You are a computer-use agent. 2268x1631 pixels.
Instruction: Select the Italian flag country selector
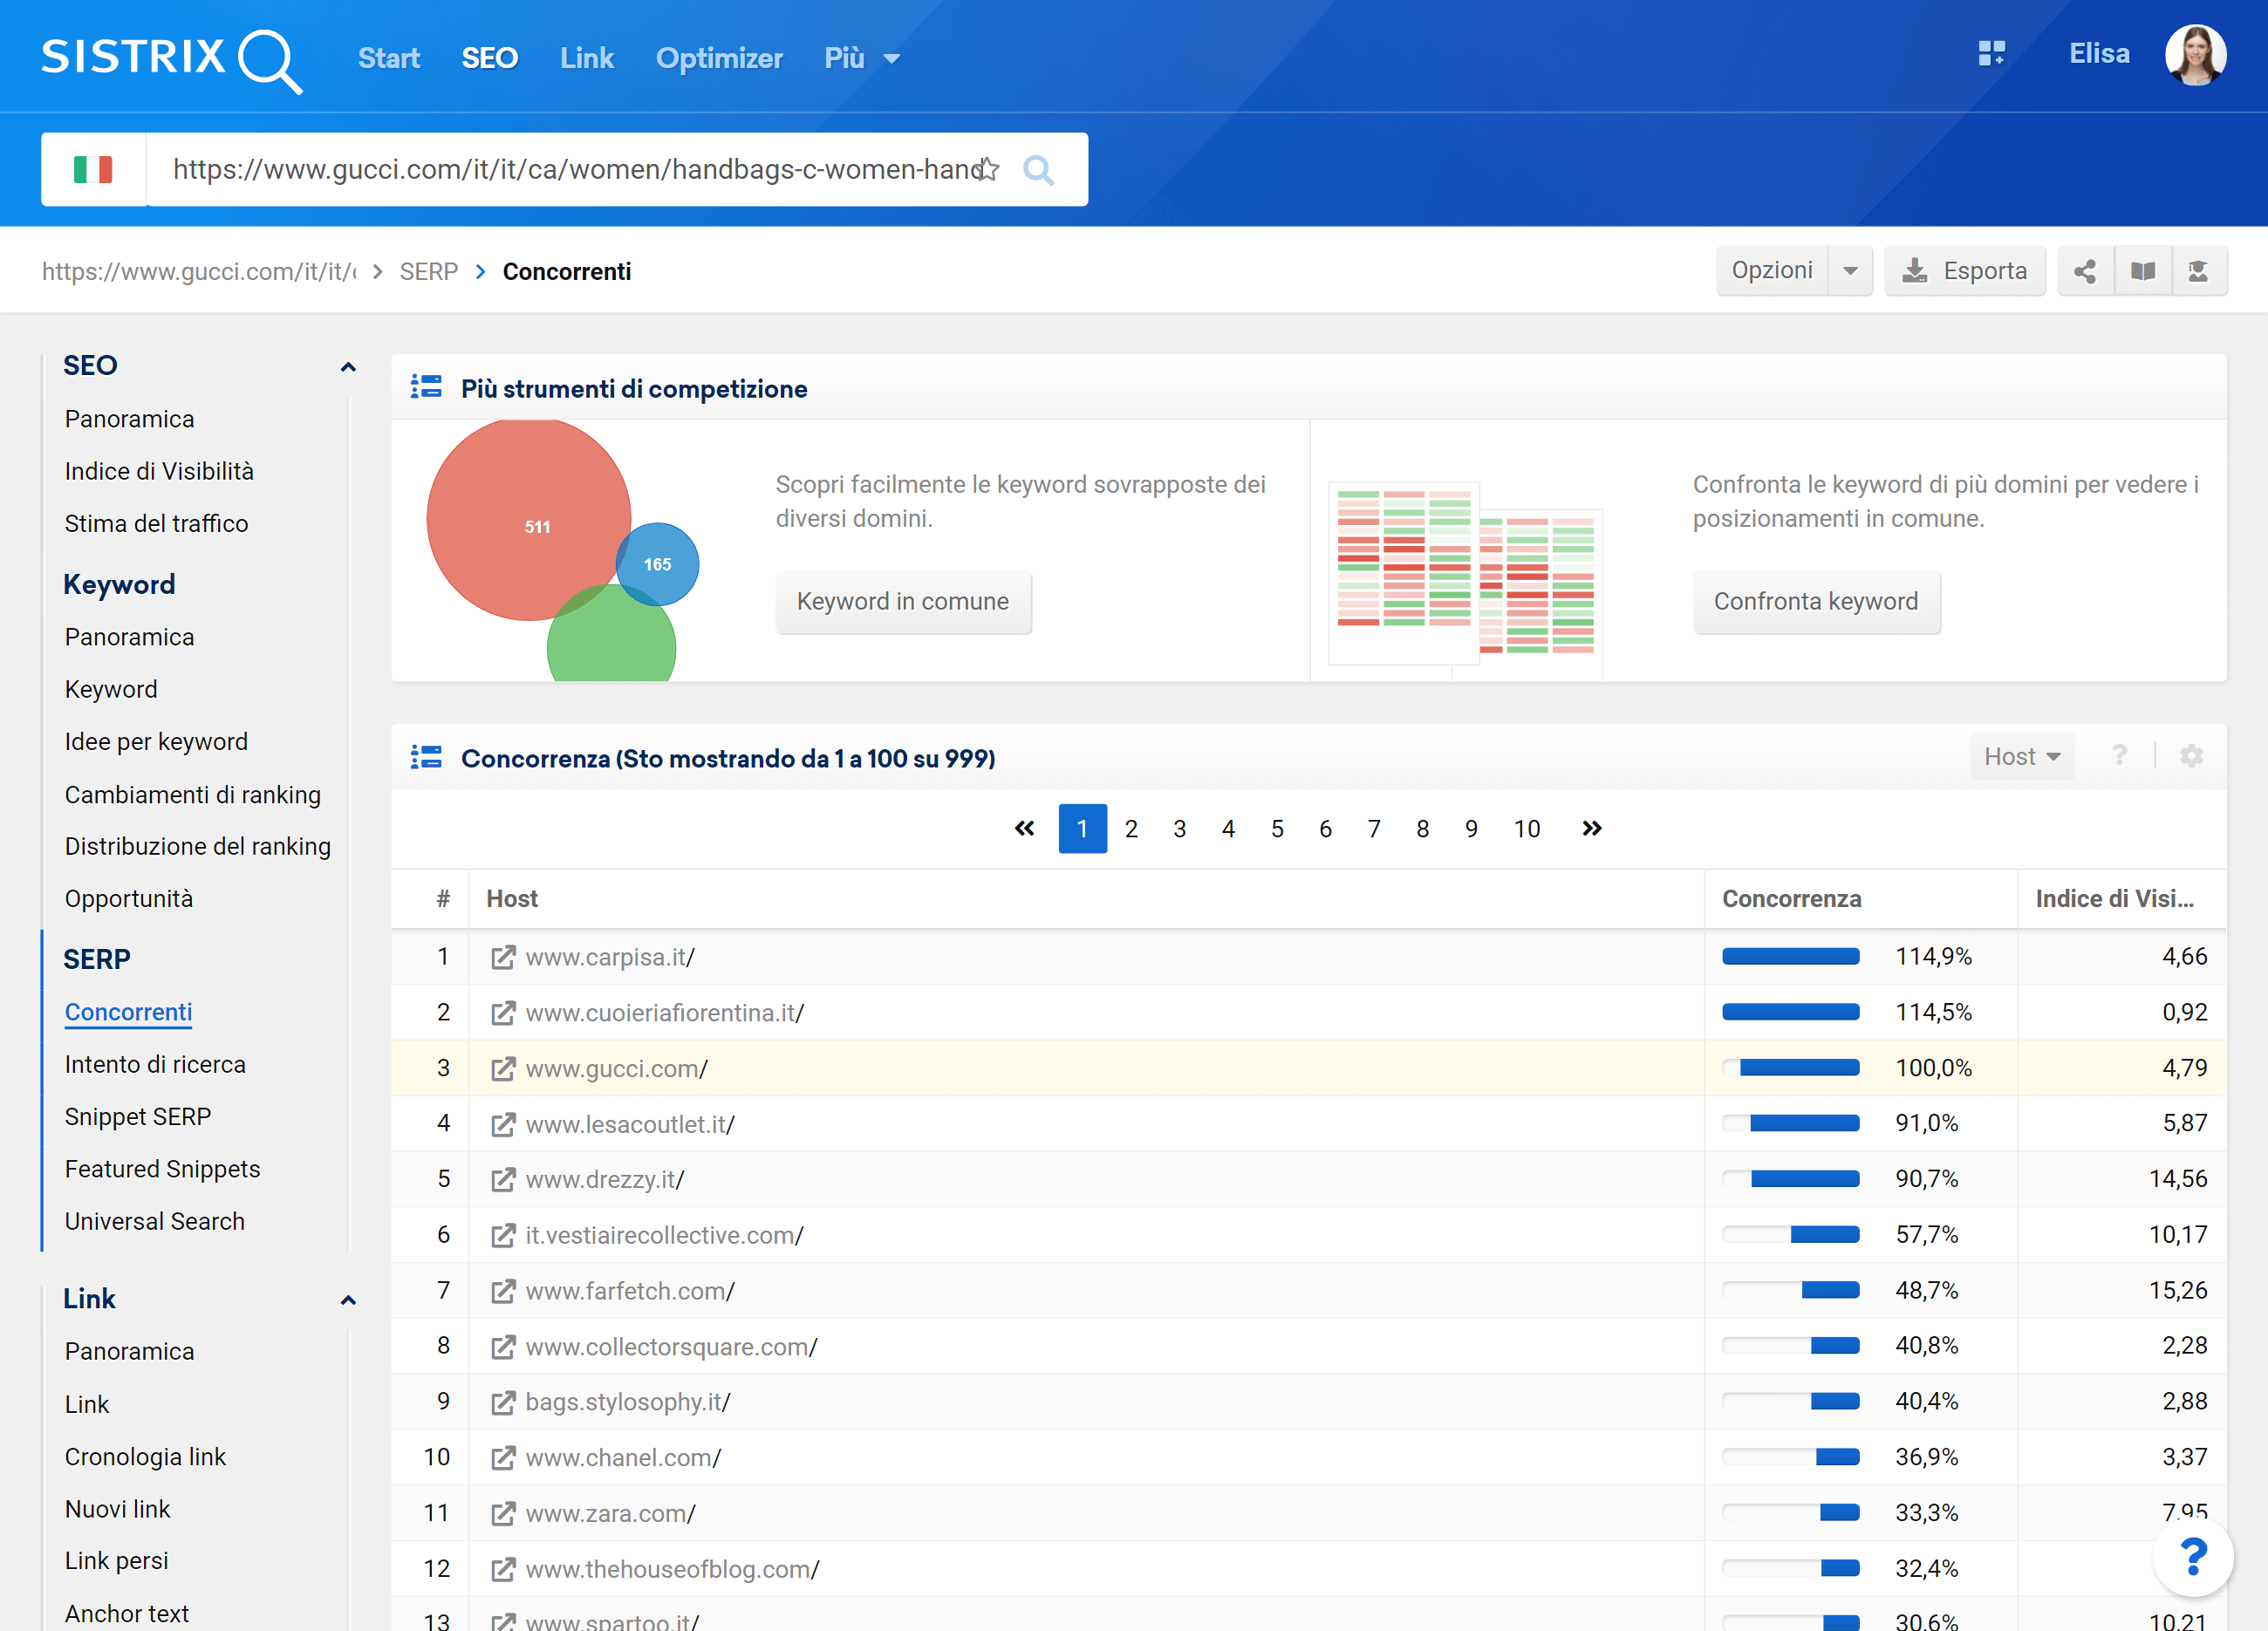[93, 169]
